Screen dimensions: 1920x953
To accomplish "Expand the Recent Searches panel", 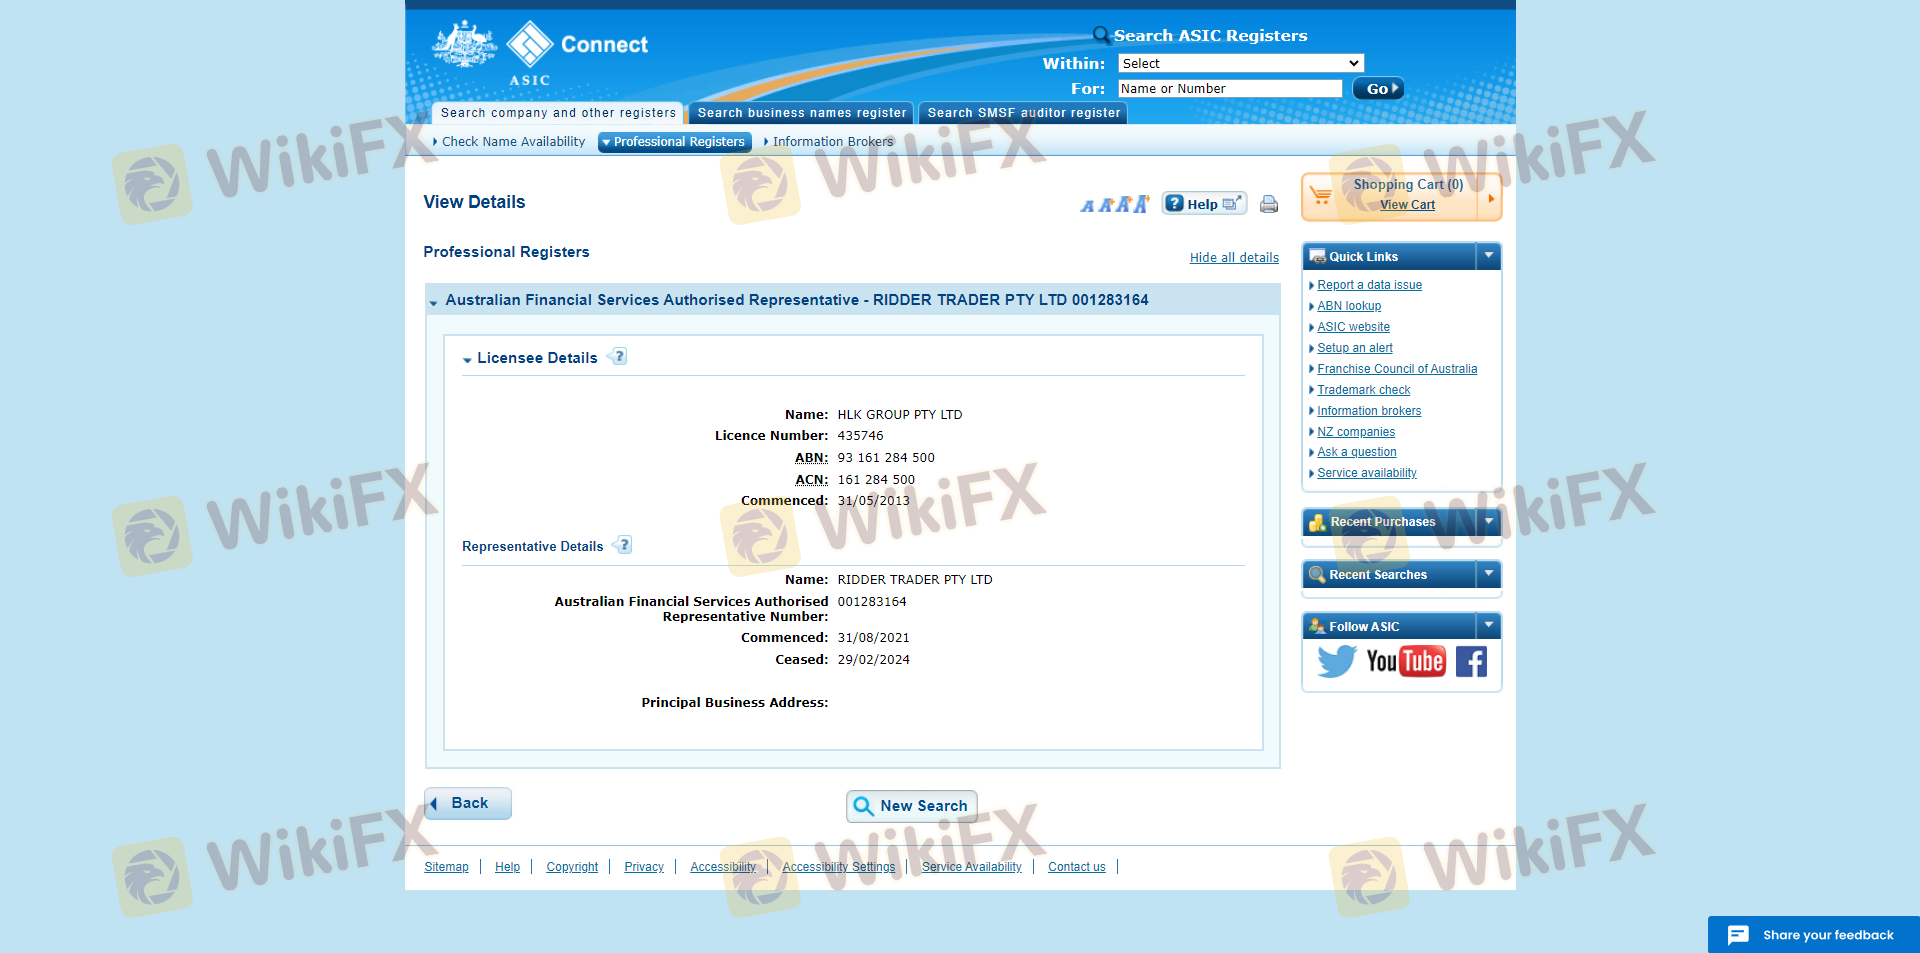I will pyautogui.click(x=1488, y=574).
